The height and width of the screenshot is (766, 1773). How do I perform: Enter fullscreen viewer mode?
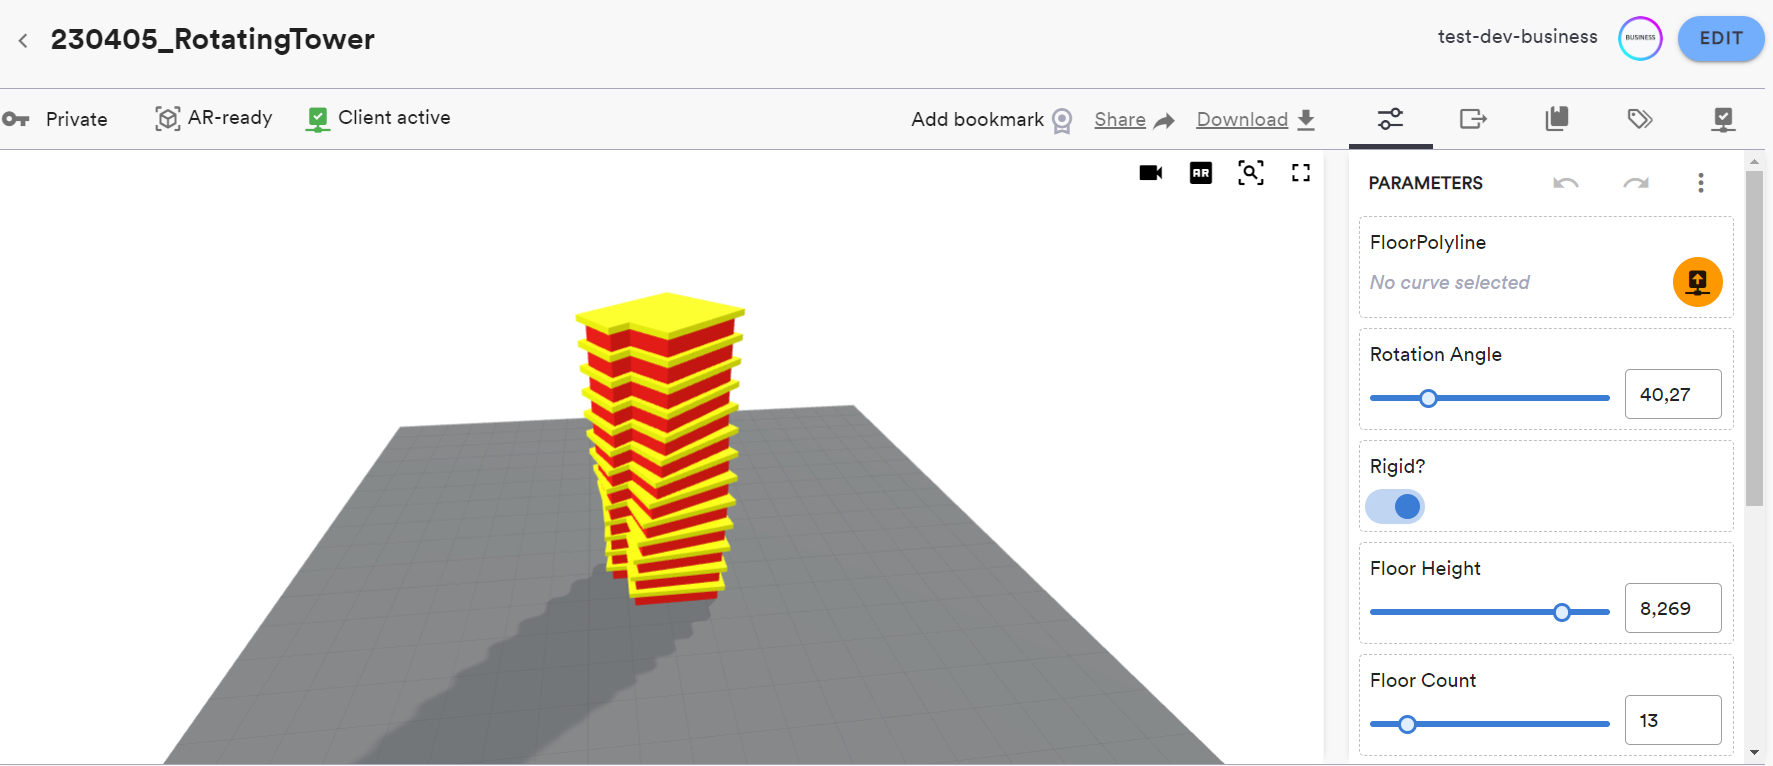click(1300, 173)
